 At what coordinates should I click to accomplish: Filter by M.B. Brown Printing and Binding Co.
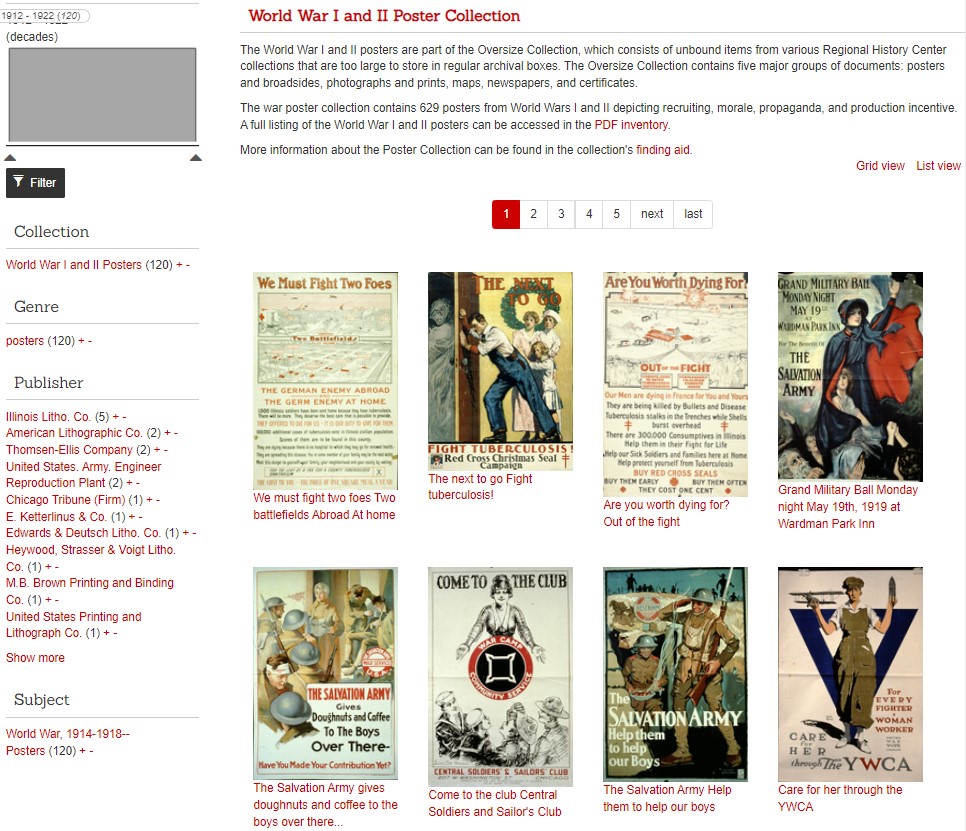pyautogui.click(x=89, y=591)
